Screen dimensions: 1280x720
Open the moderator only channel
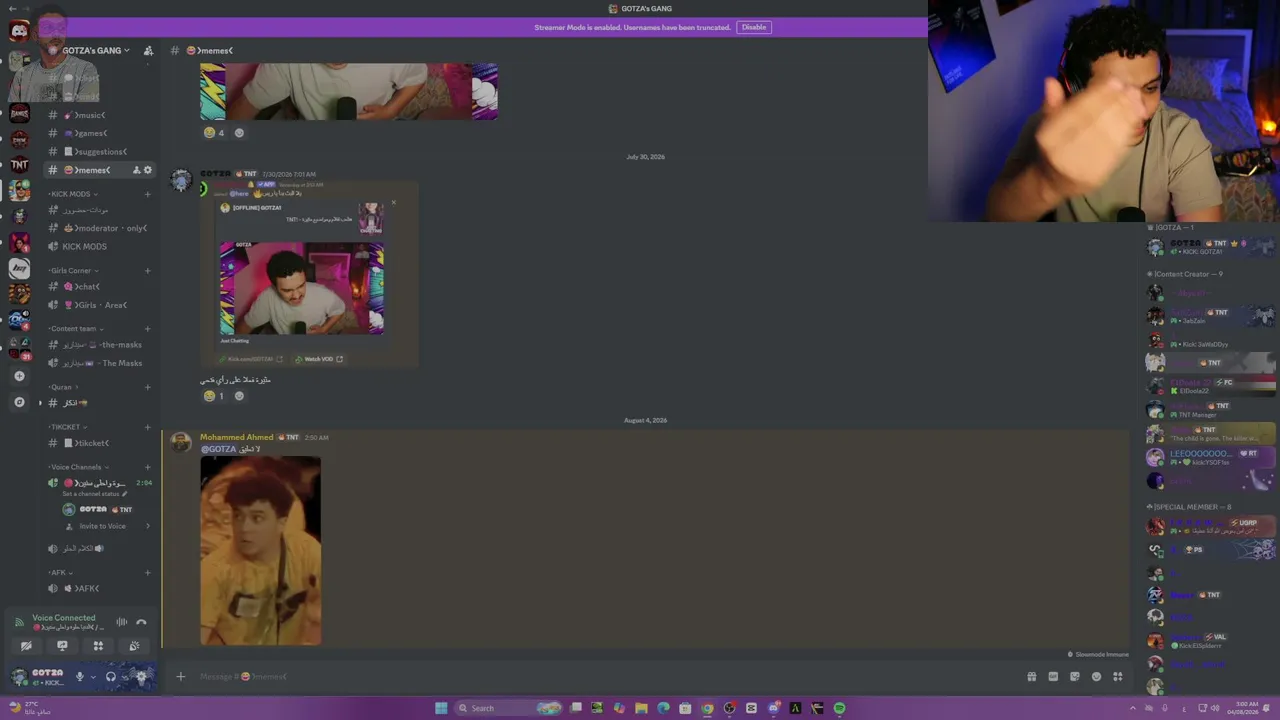pos(100,228)
